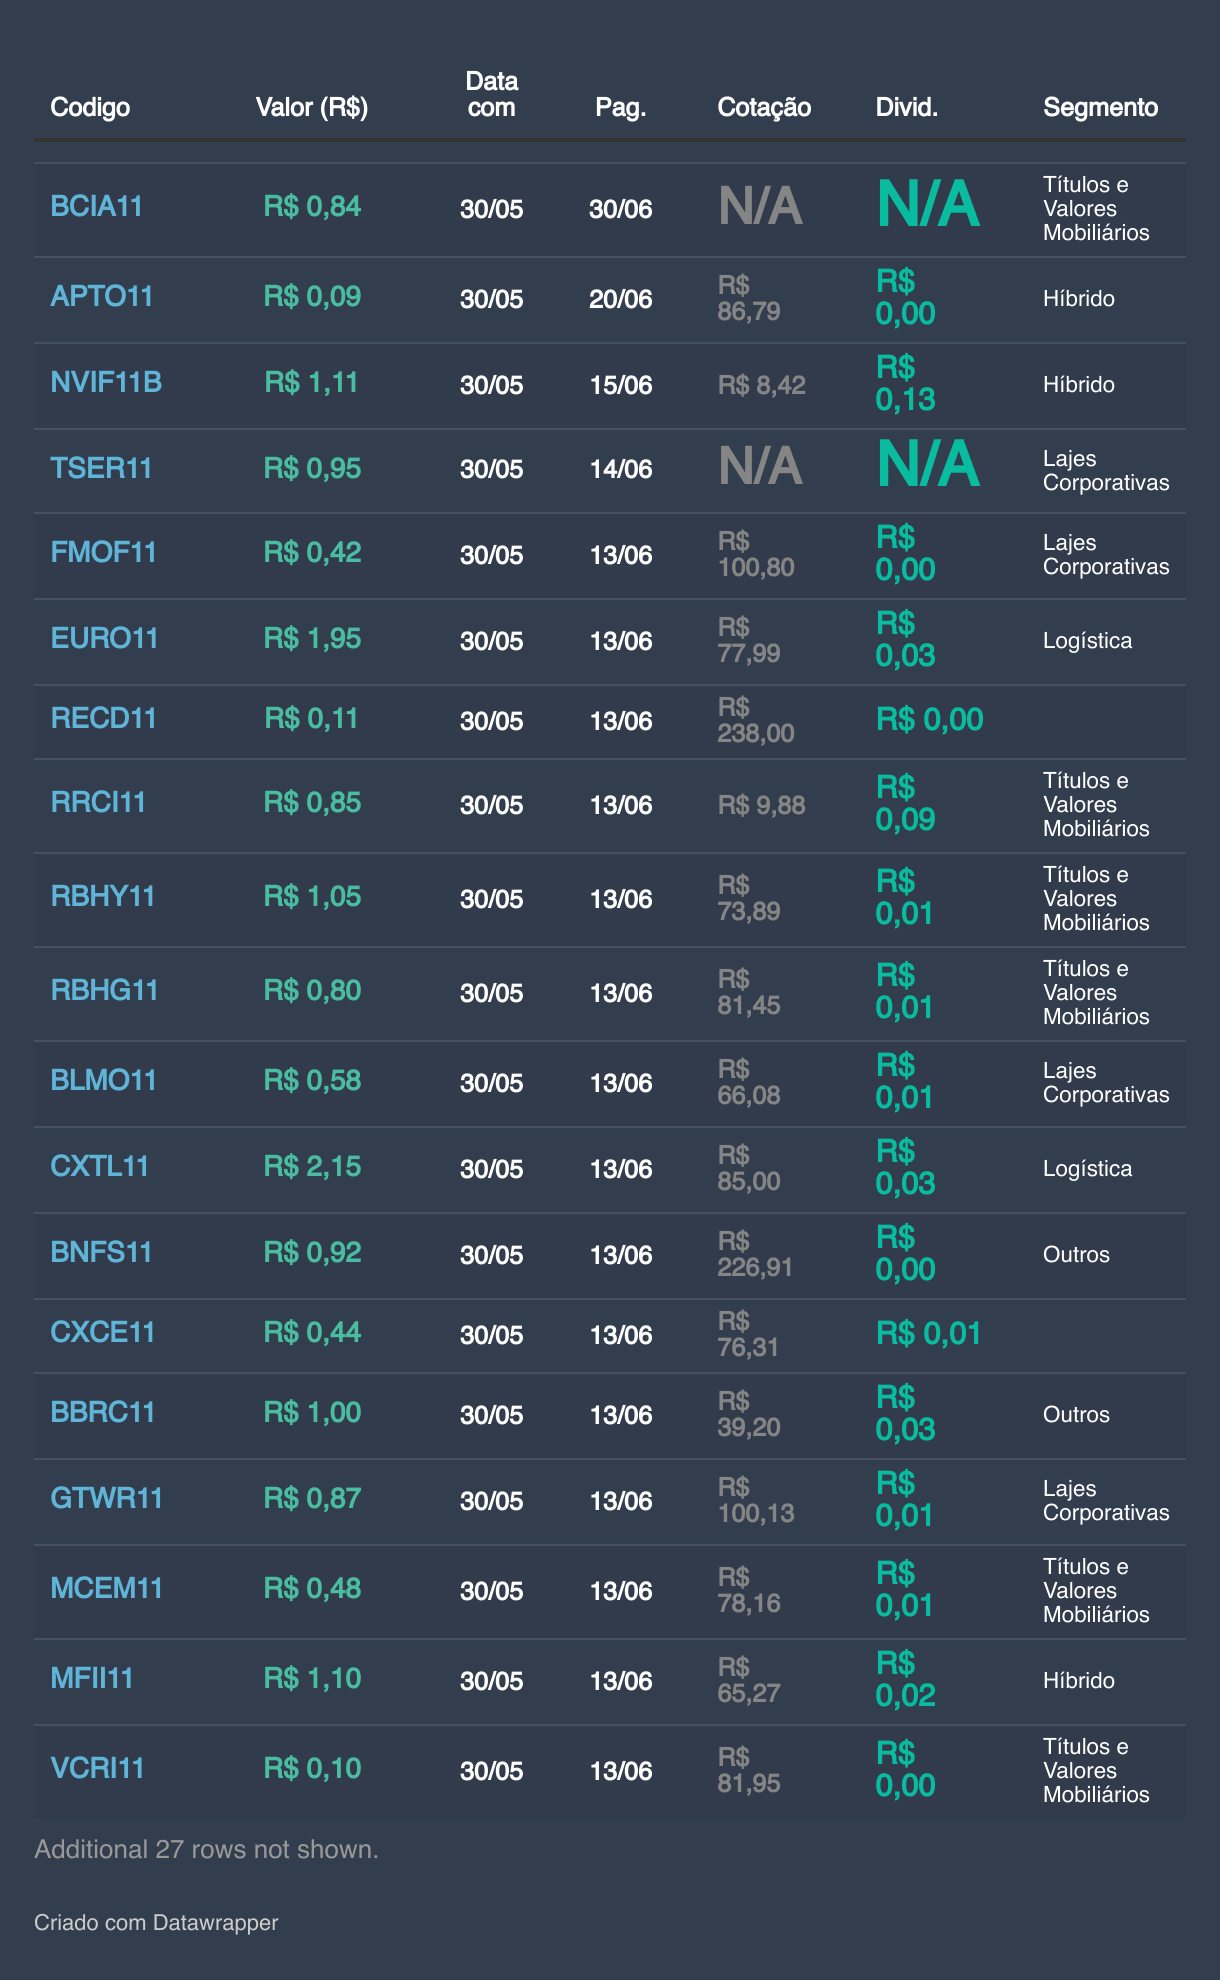Open the TSER11 ticker link
The image size is (1220, 1980).
(x=101, y=469)
